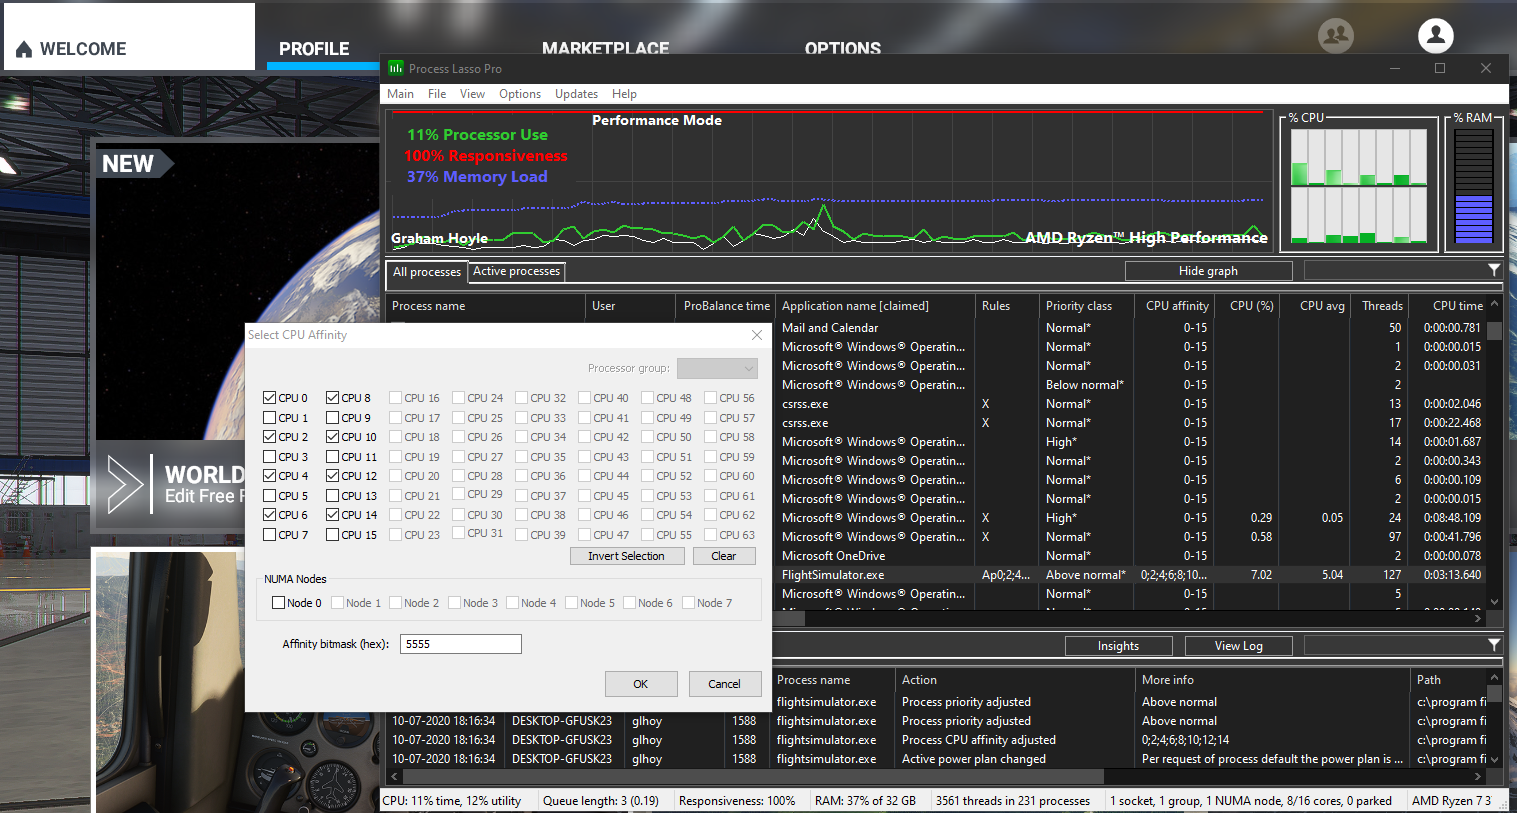Enable the CPU 3 checkbox
The height and width of the screenshot is (813, 1517).
[x=270, y=457]
